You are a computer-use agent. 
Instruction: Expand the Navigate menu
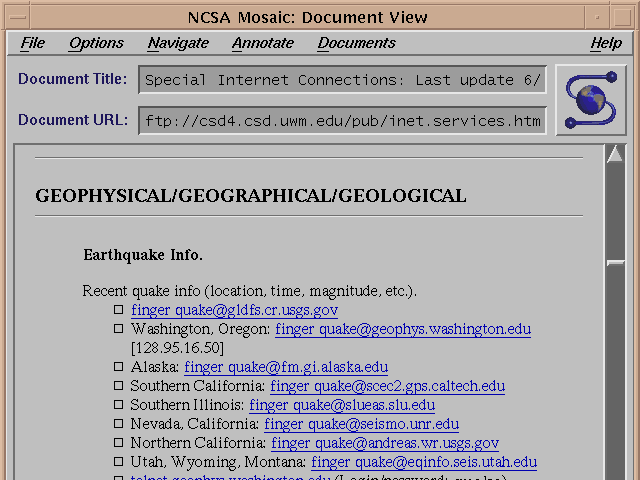pyautogui.click(x=178, y=43)
